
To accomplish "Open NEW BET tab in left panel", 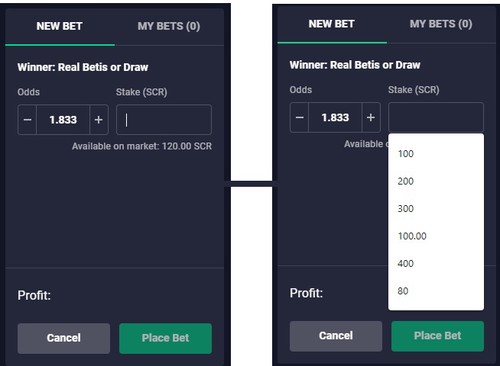I will click(60, 26).
